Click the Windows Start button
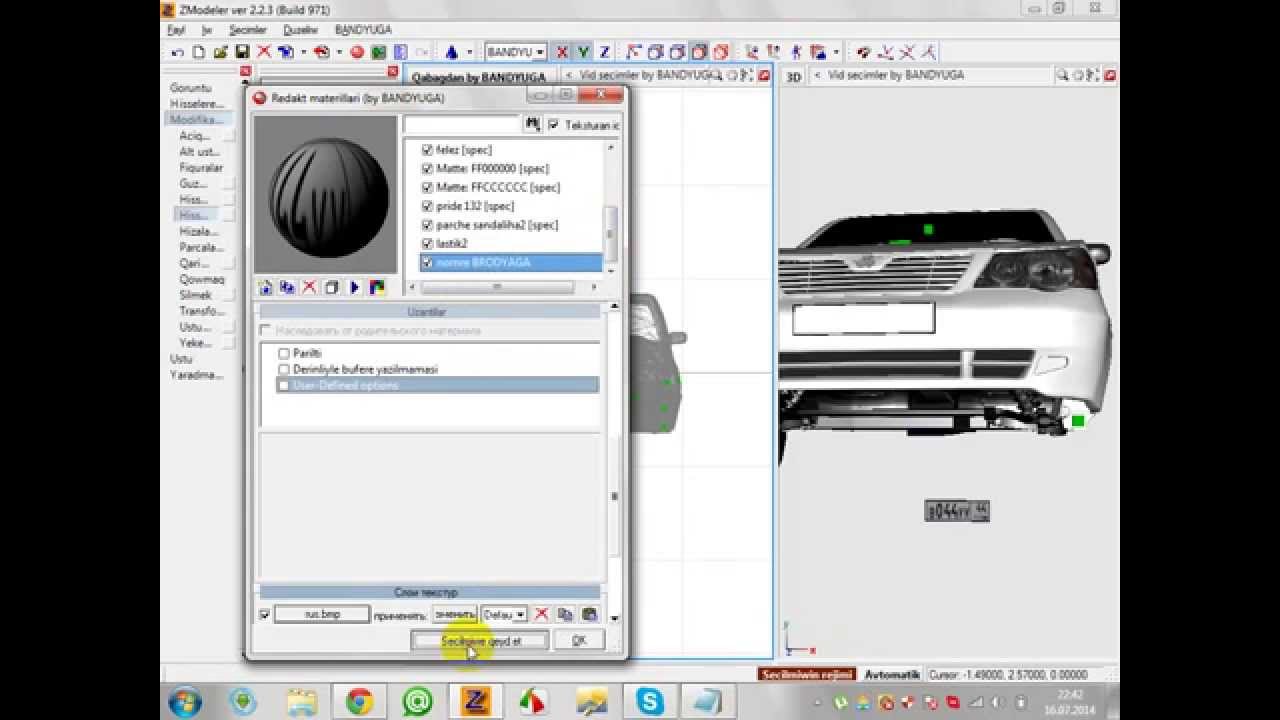Screen dimensions: 1280x720 tap(185, 702)
